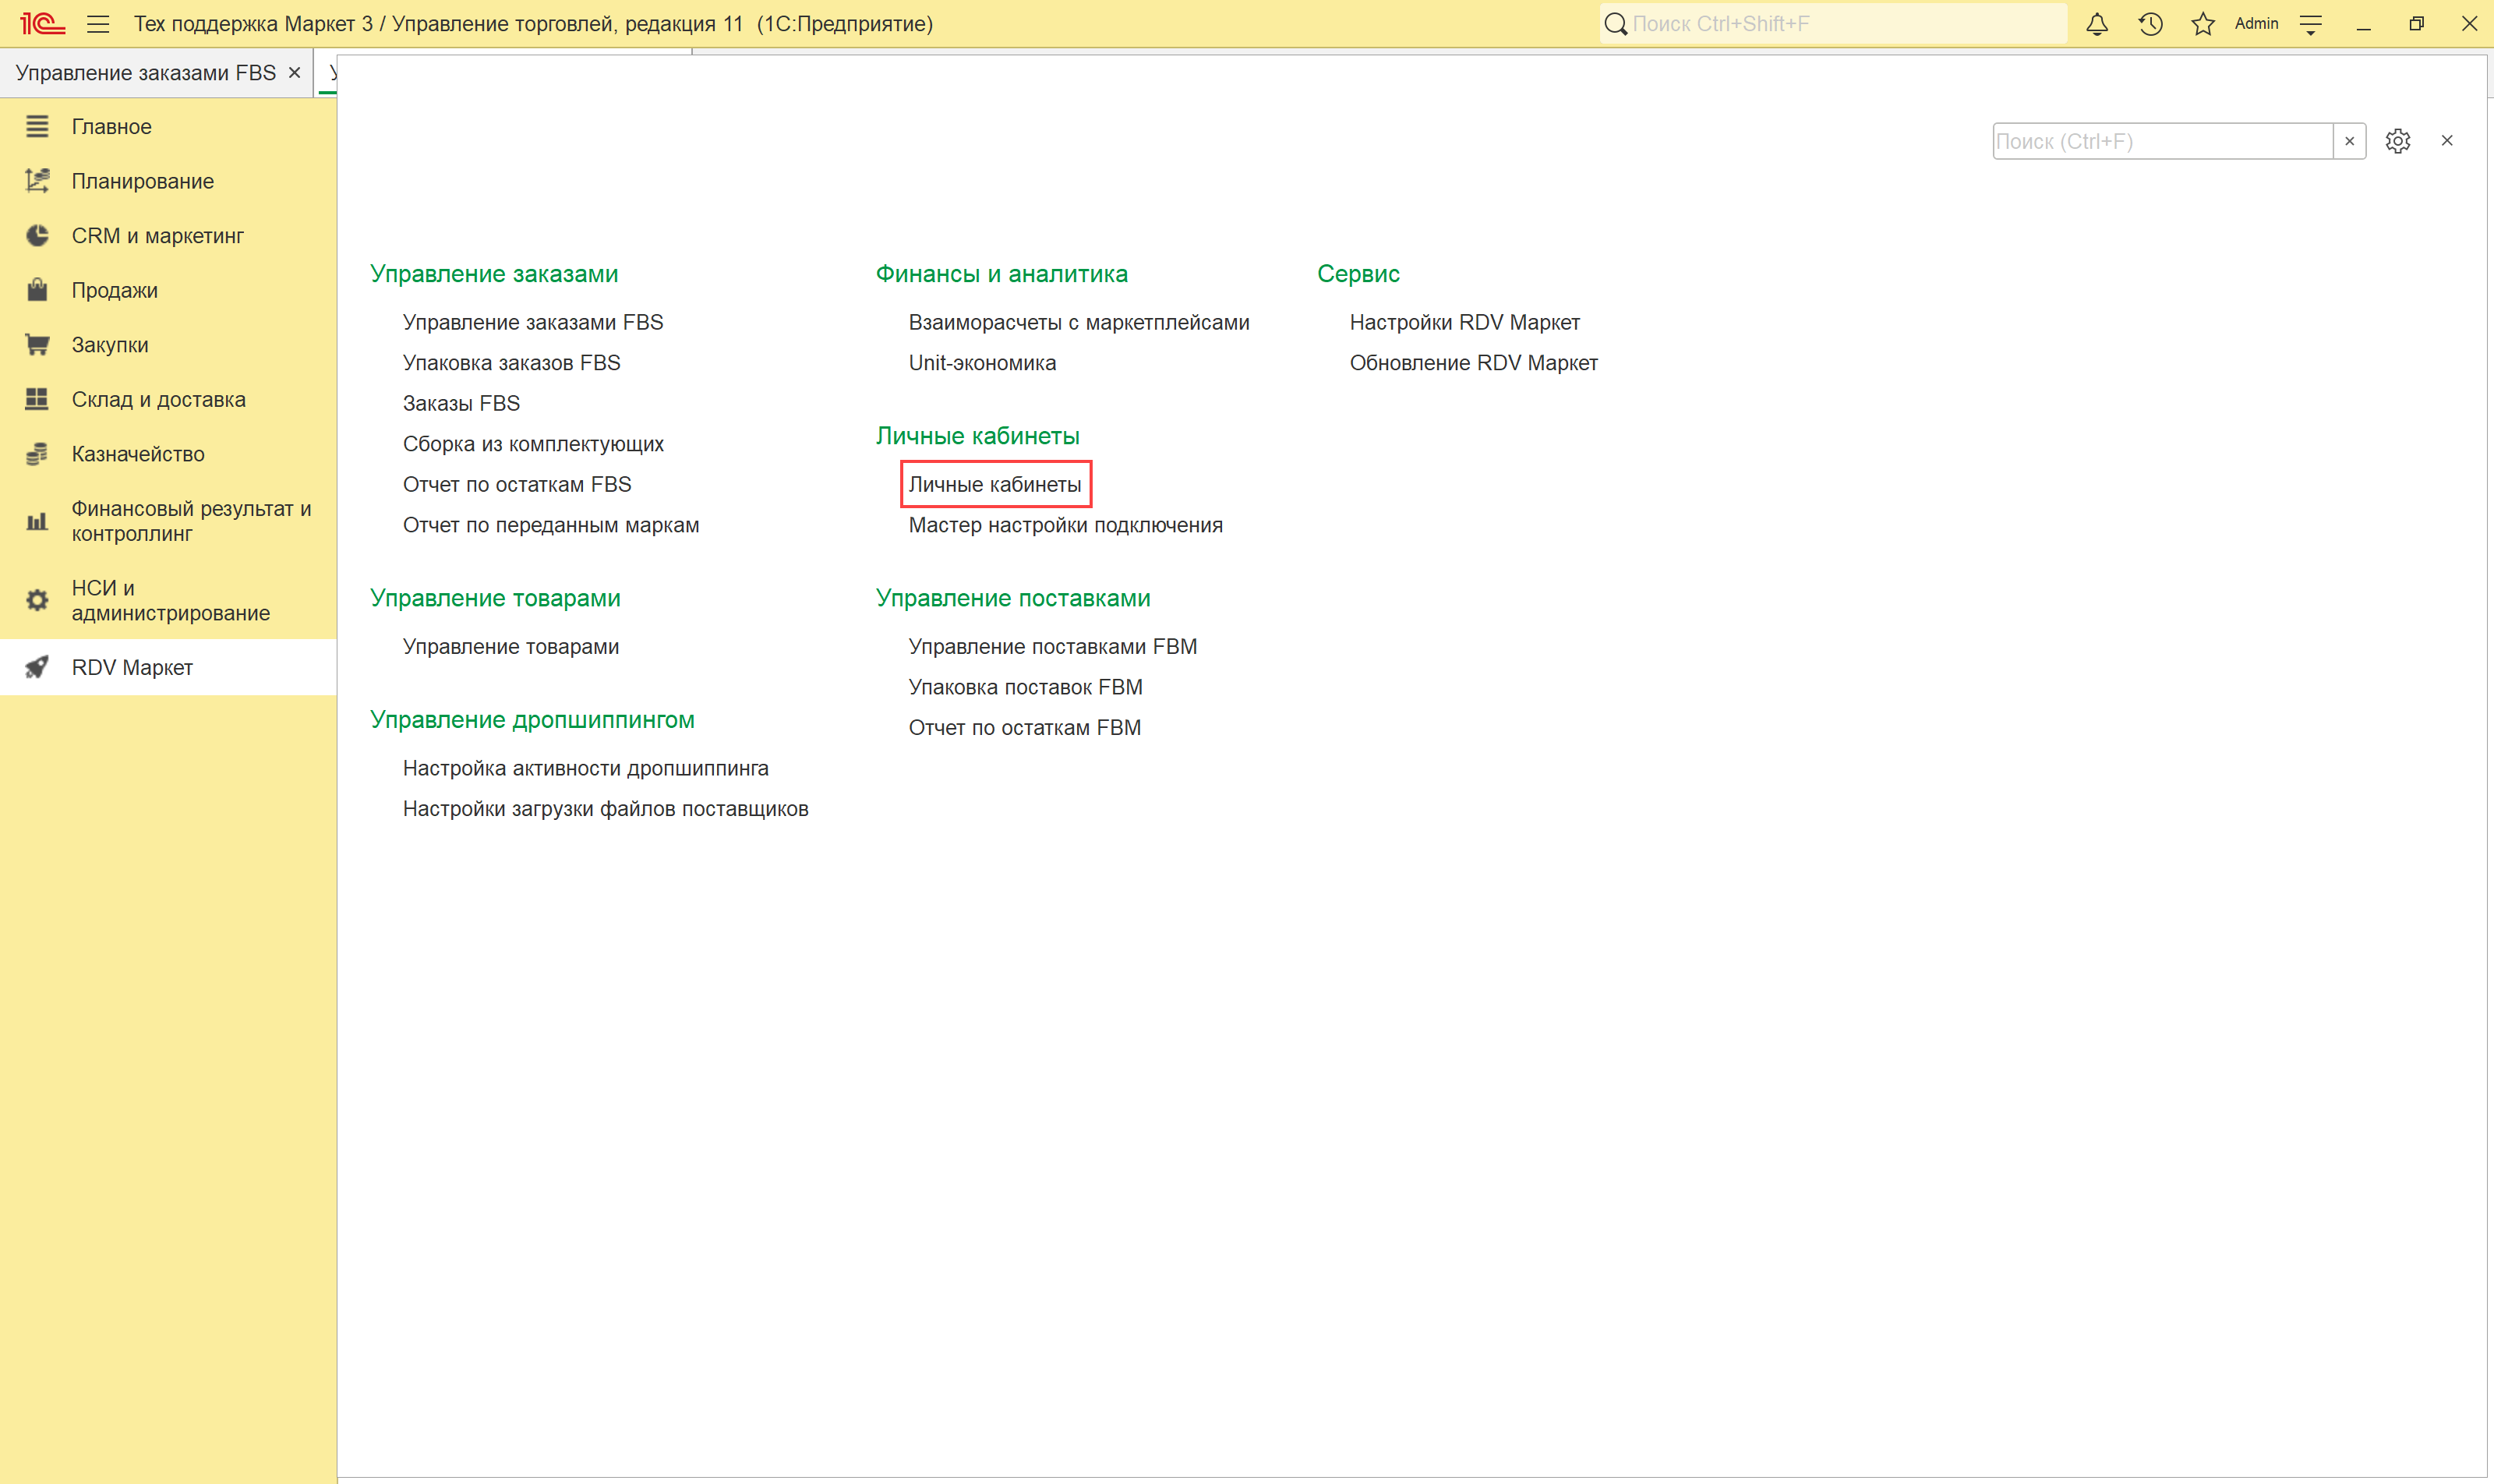
Task: Clear the menu search field
Action: [2350, 141]
